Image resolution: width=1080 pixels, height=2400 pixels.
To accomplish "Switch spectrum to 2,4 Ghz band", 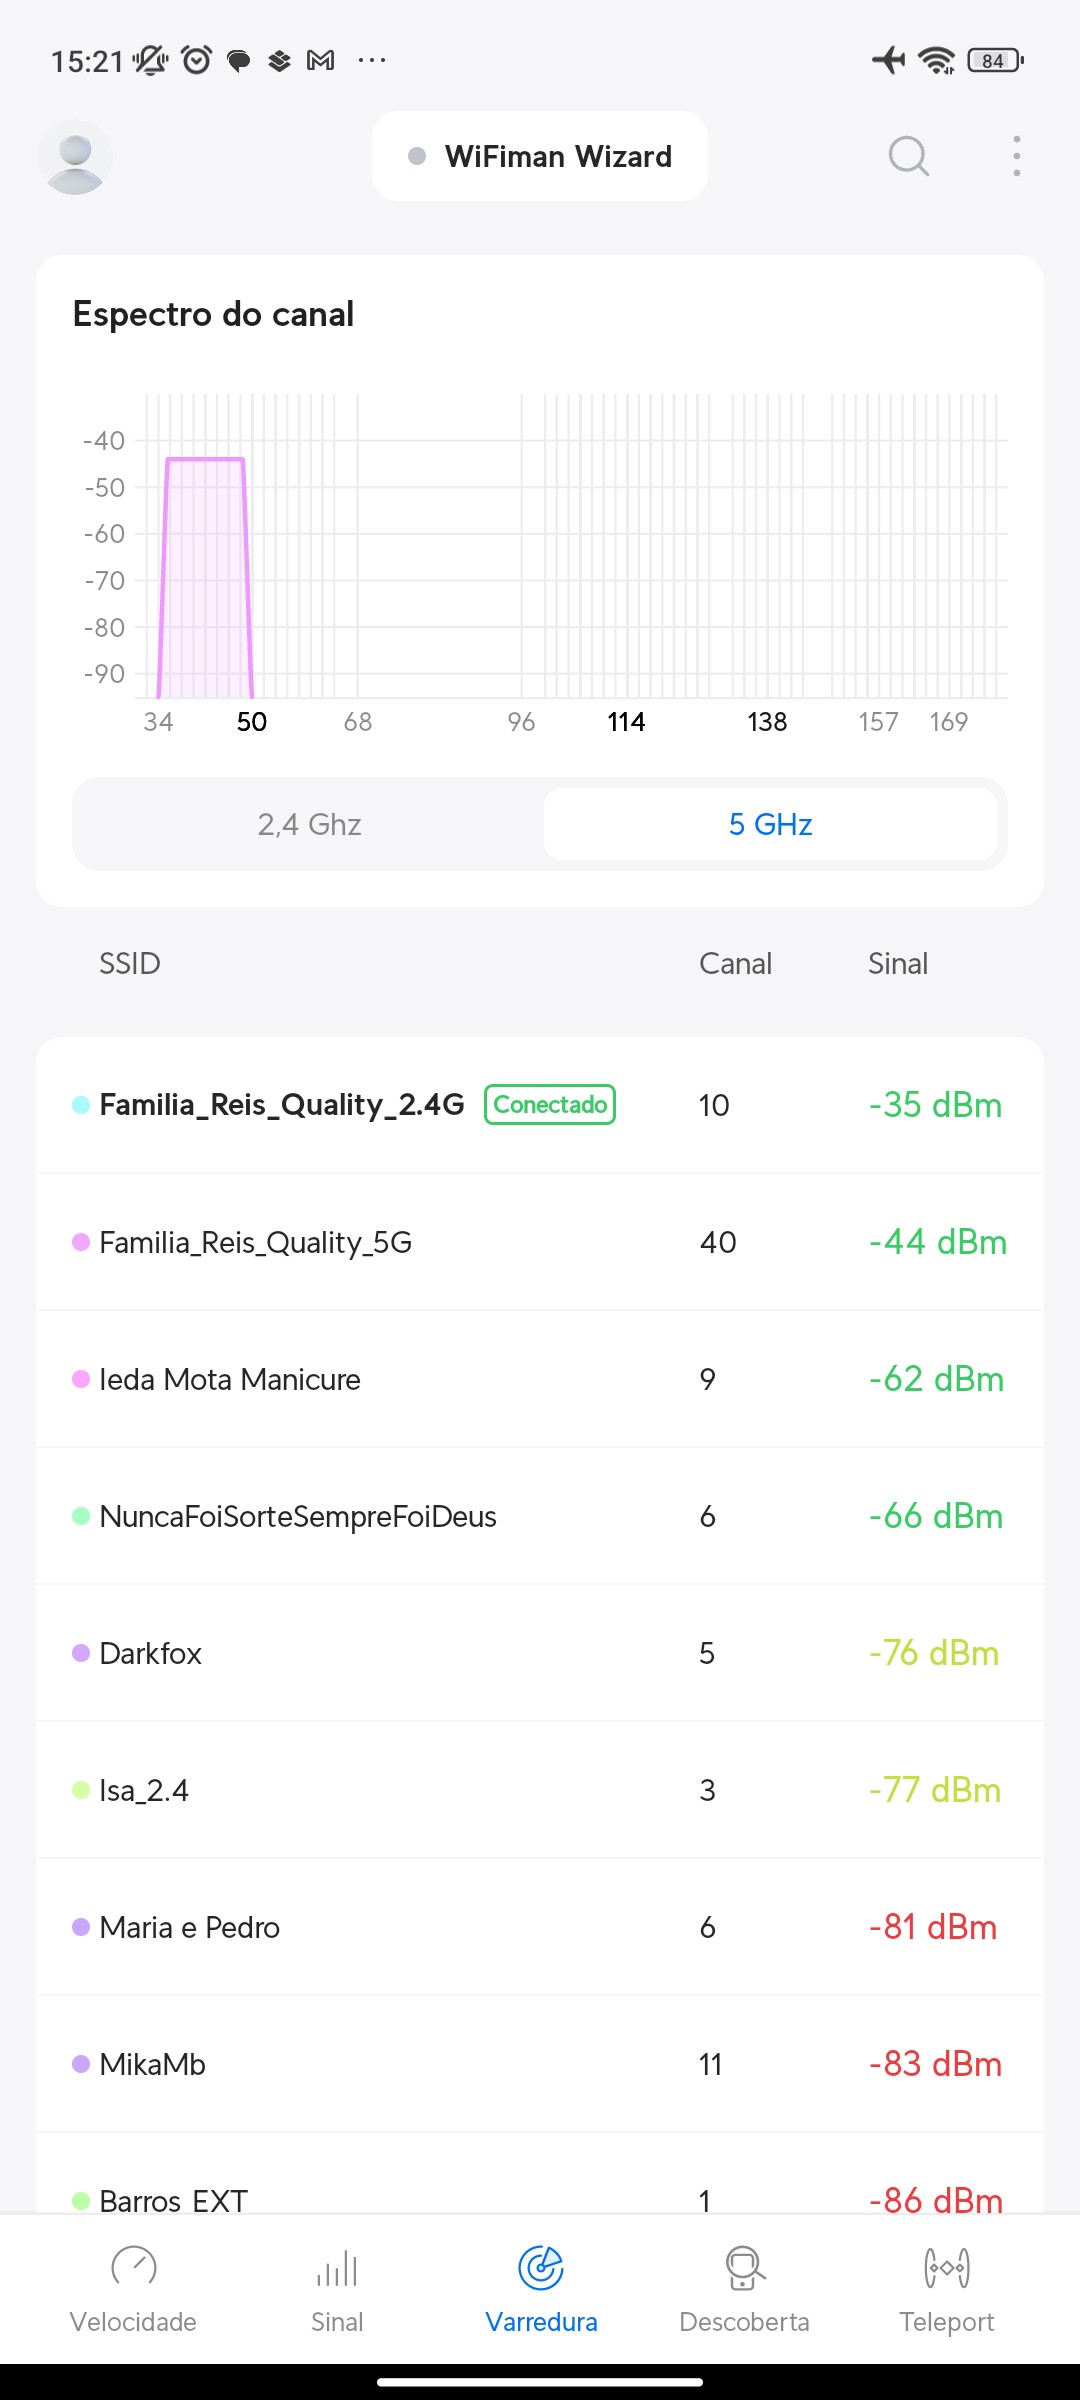I will [x=309, y=824].
